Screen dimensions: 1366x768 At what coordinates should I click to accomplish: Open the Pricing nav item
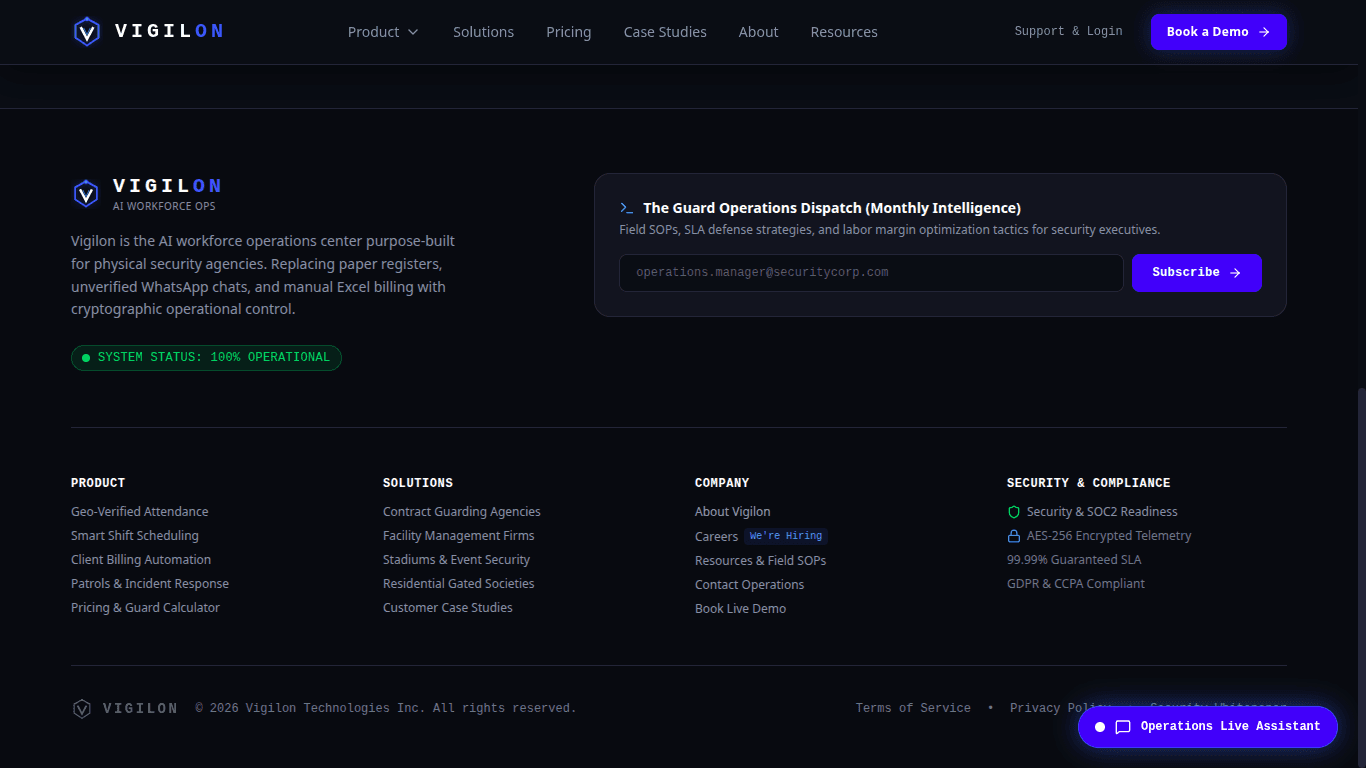click(x=569, y=32)
